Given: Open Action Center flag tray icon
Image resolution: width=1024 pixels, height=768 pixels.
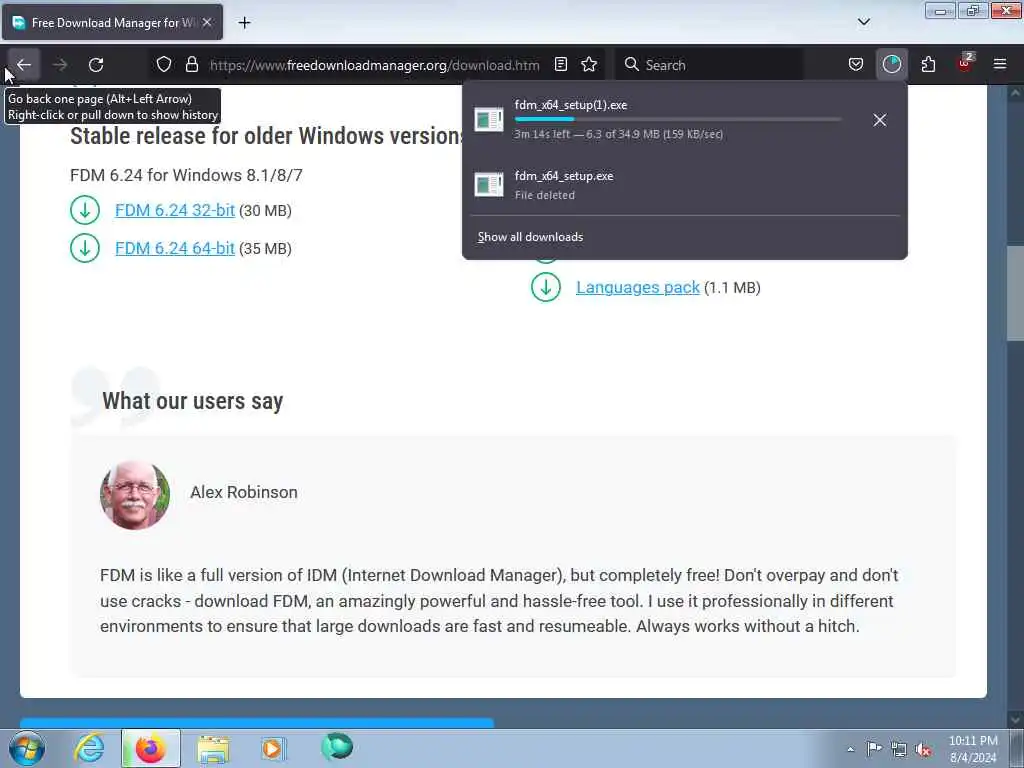Looking at the screenshot, I should coord(874,748).
